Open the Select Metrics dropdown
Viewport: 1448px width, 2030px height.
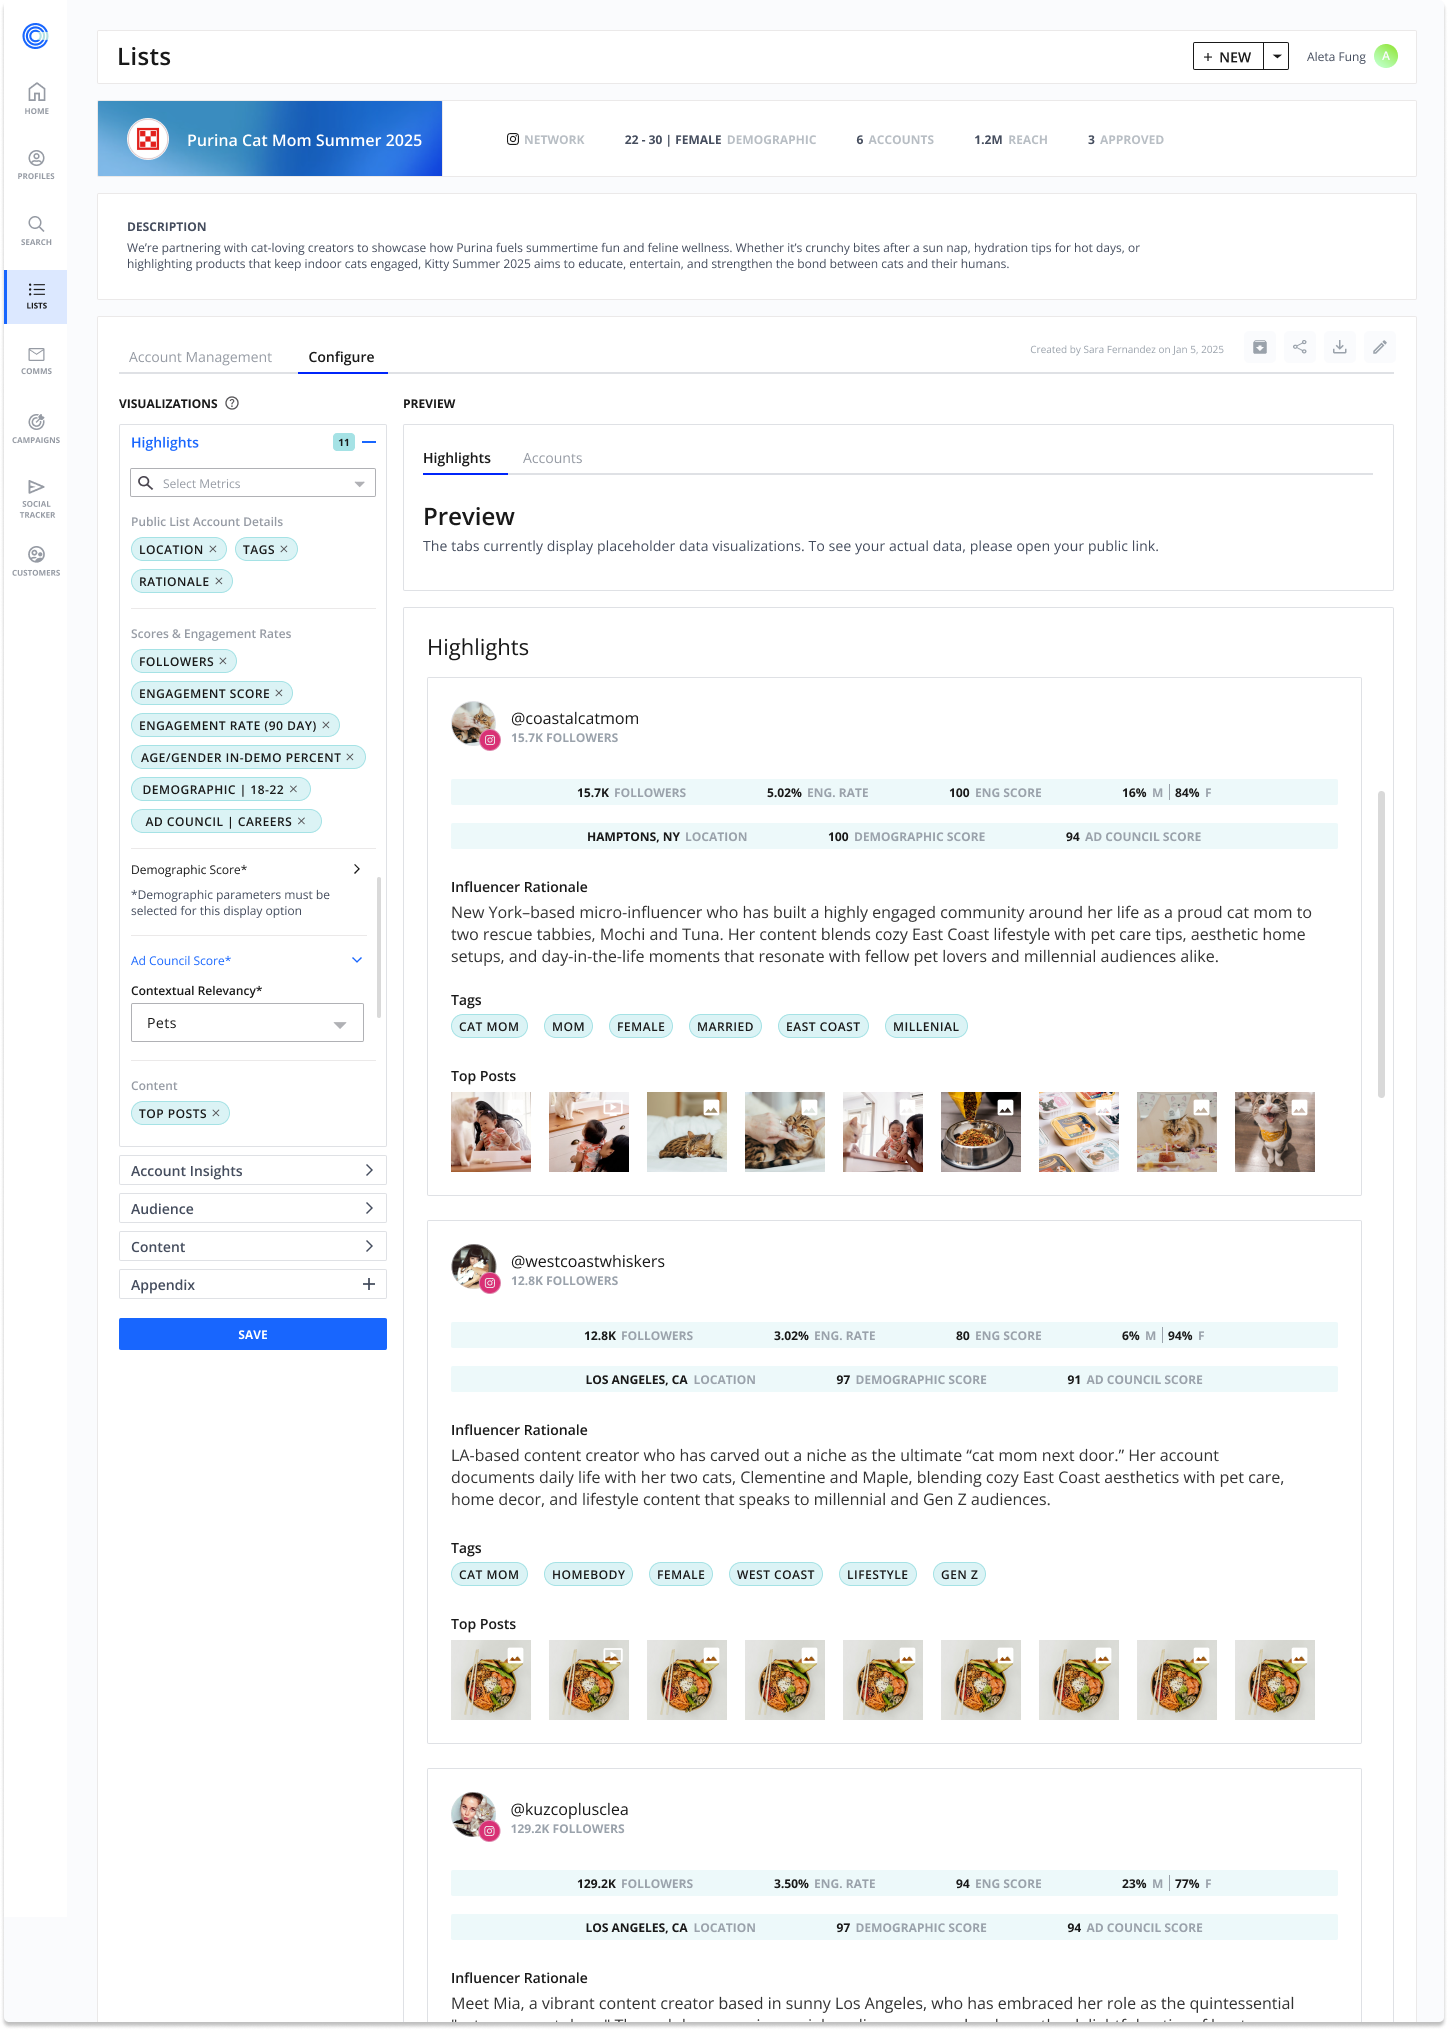pos(253,483)
